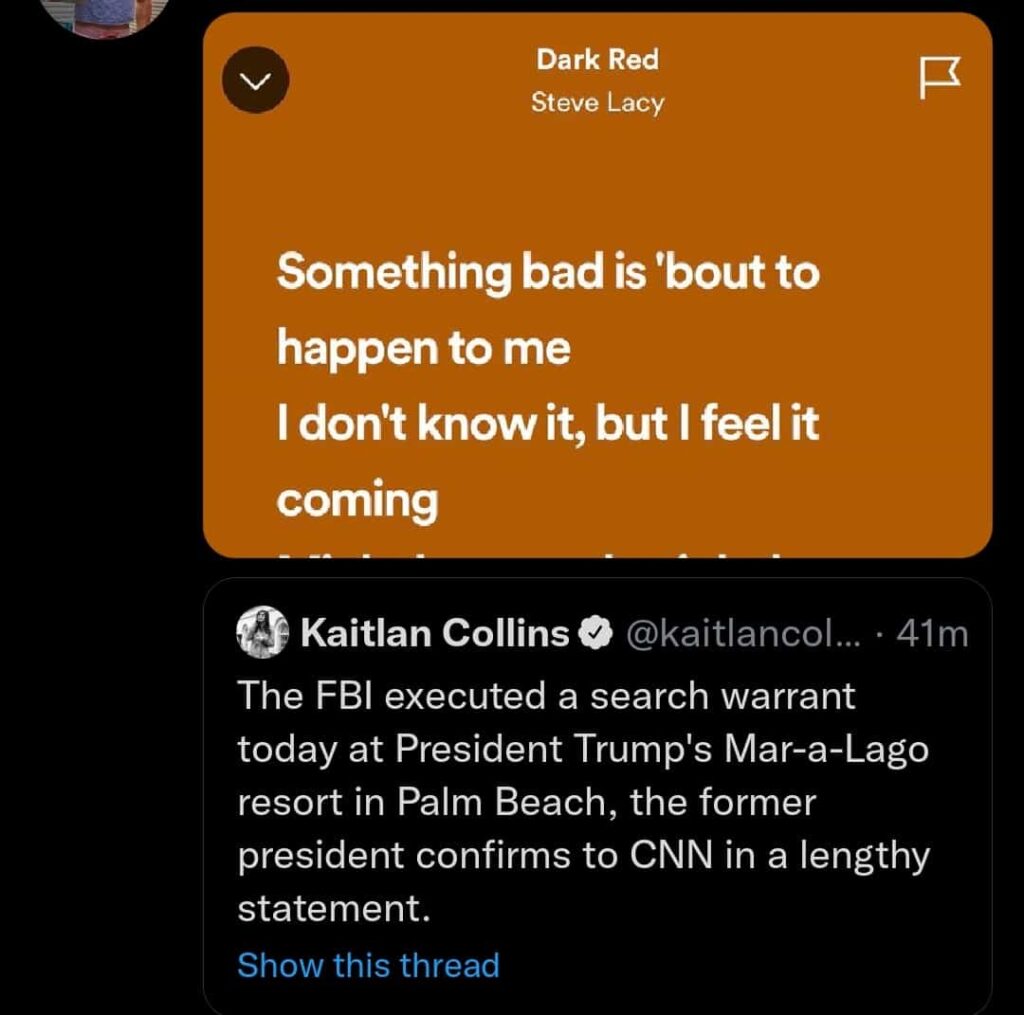Report lyrics using the flag icon
Image resolution: width=1024 pixels, height=1015 pixels.
pyautogui.click(x=938, y=79)
